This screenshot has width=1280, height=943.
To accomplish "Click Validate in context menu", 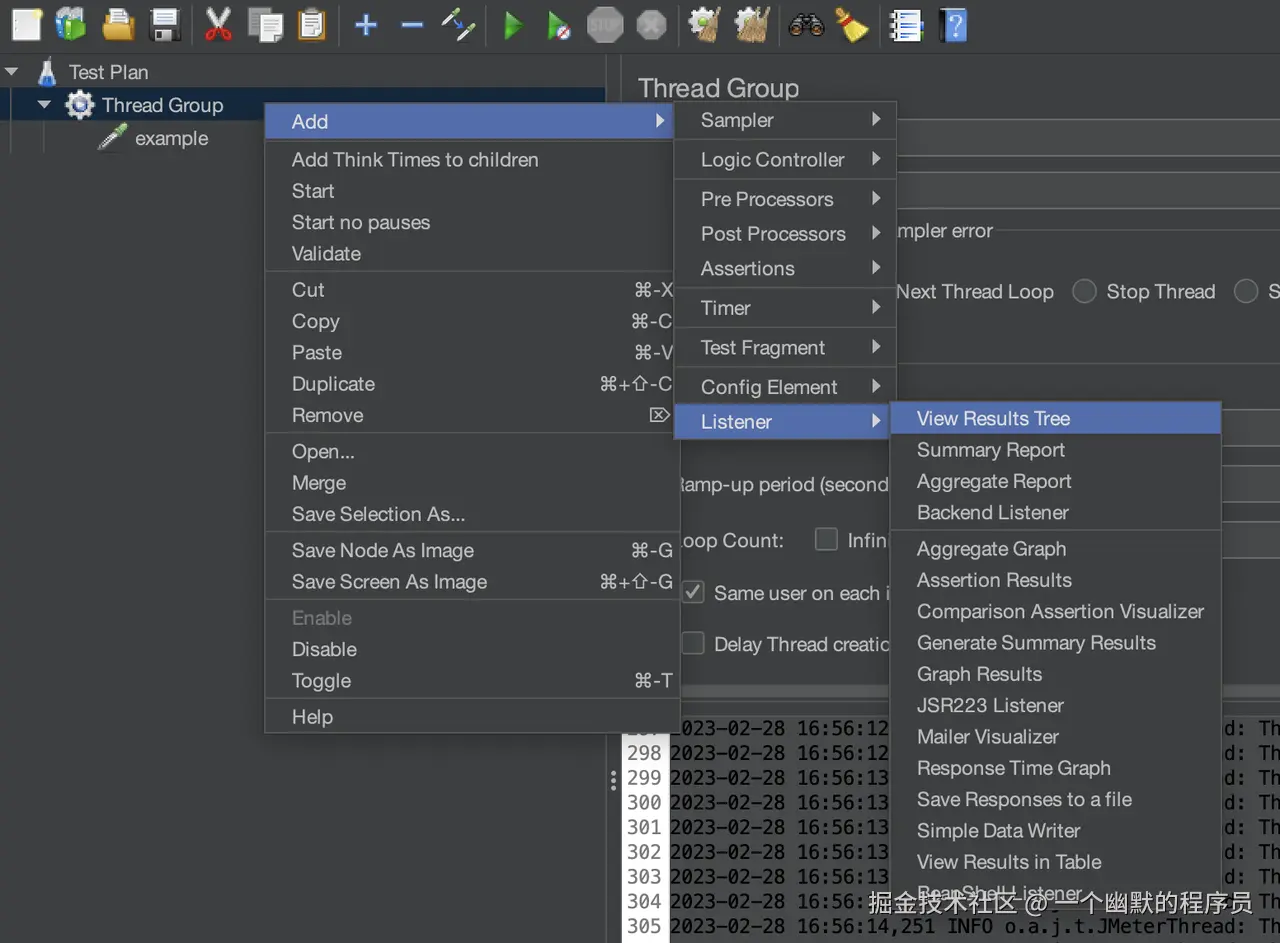I will pos(470,254).
